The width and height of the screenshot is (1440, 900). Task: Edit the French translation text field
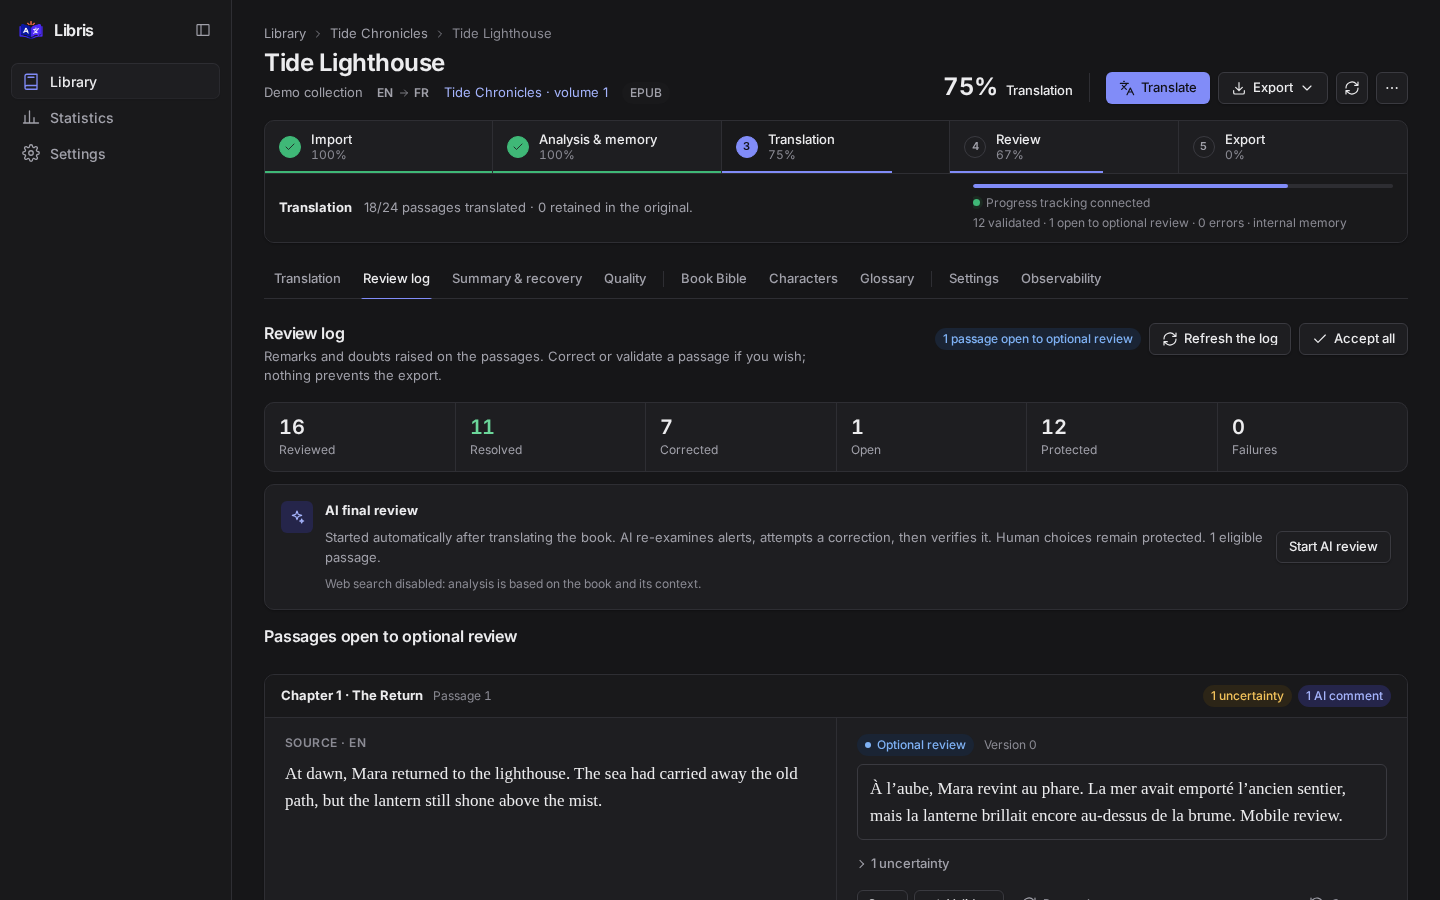tap(1122, 802)
